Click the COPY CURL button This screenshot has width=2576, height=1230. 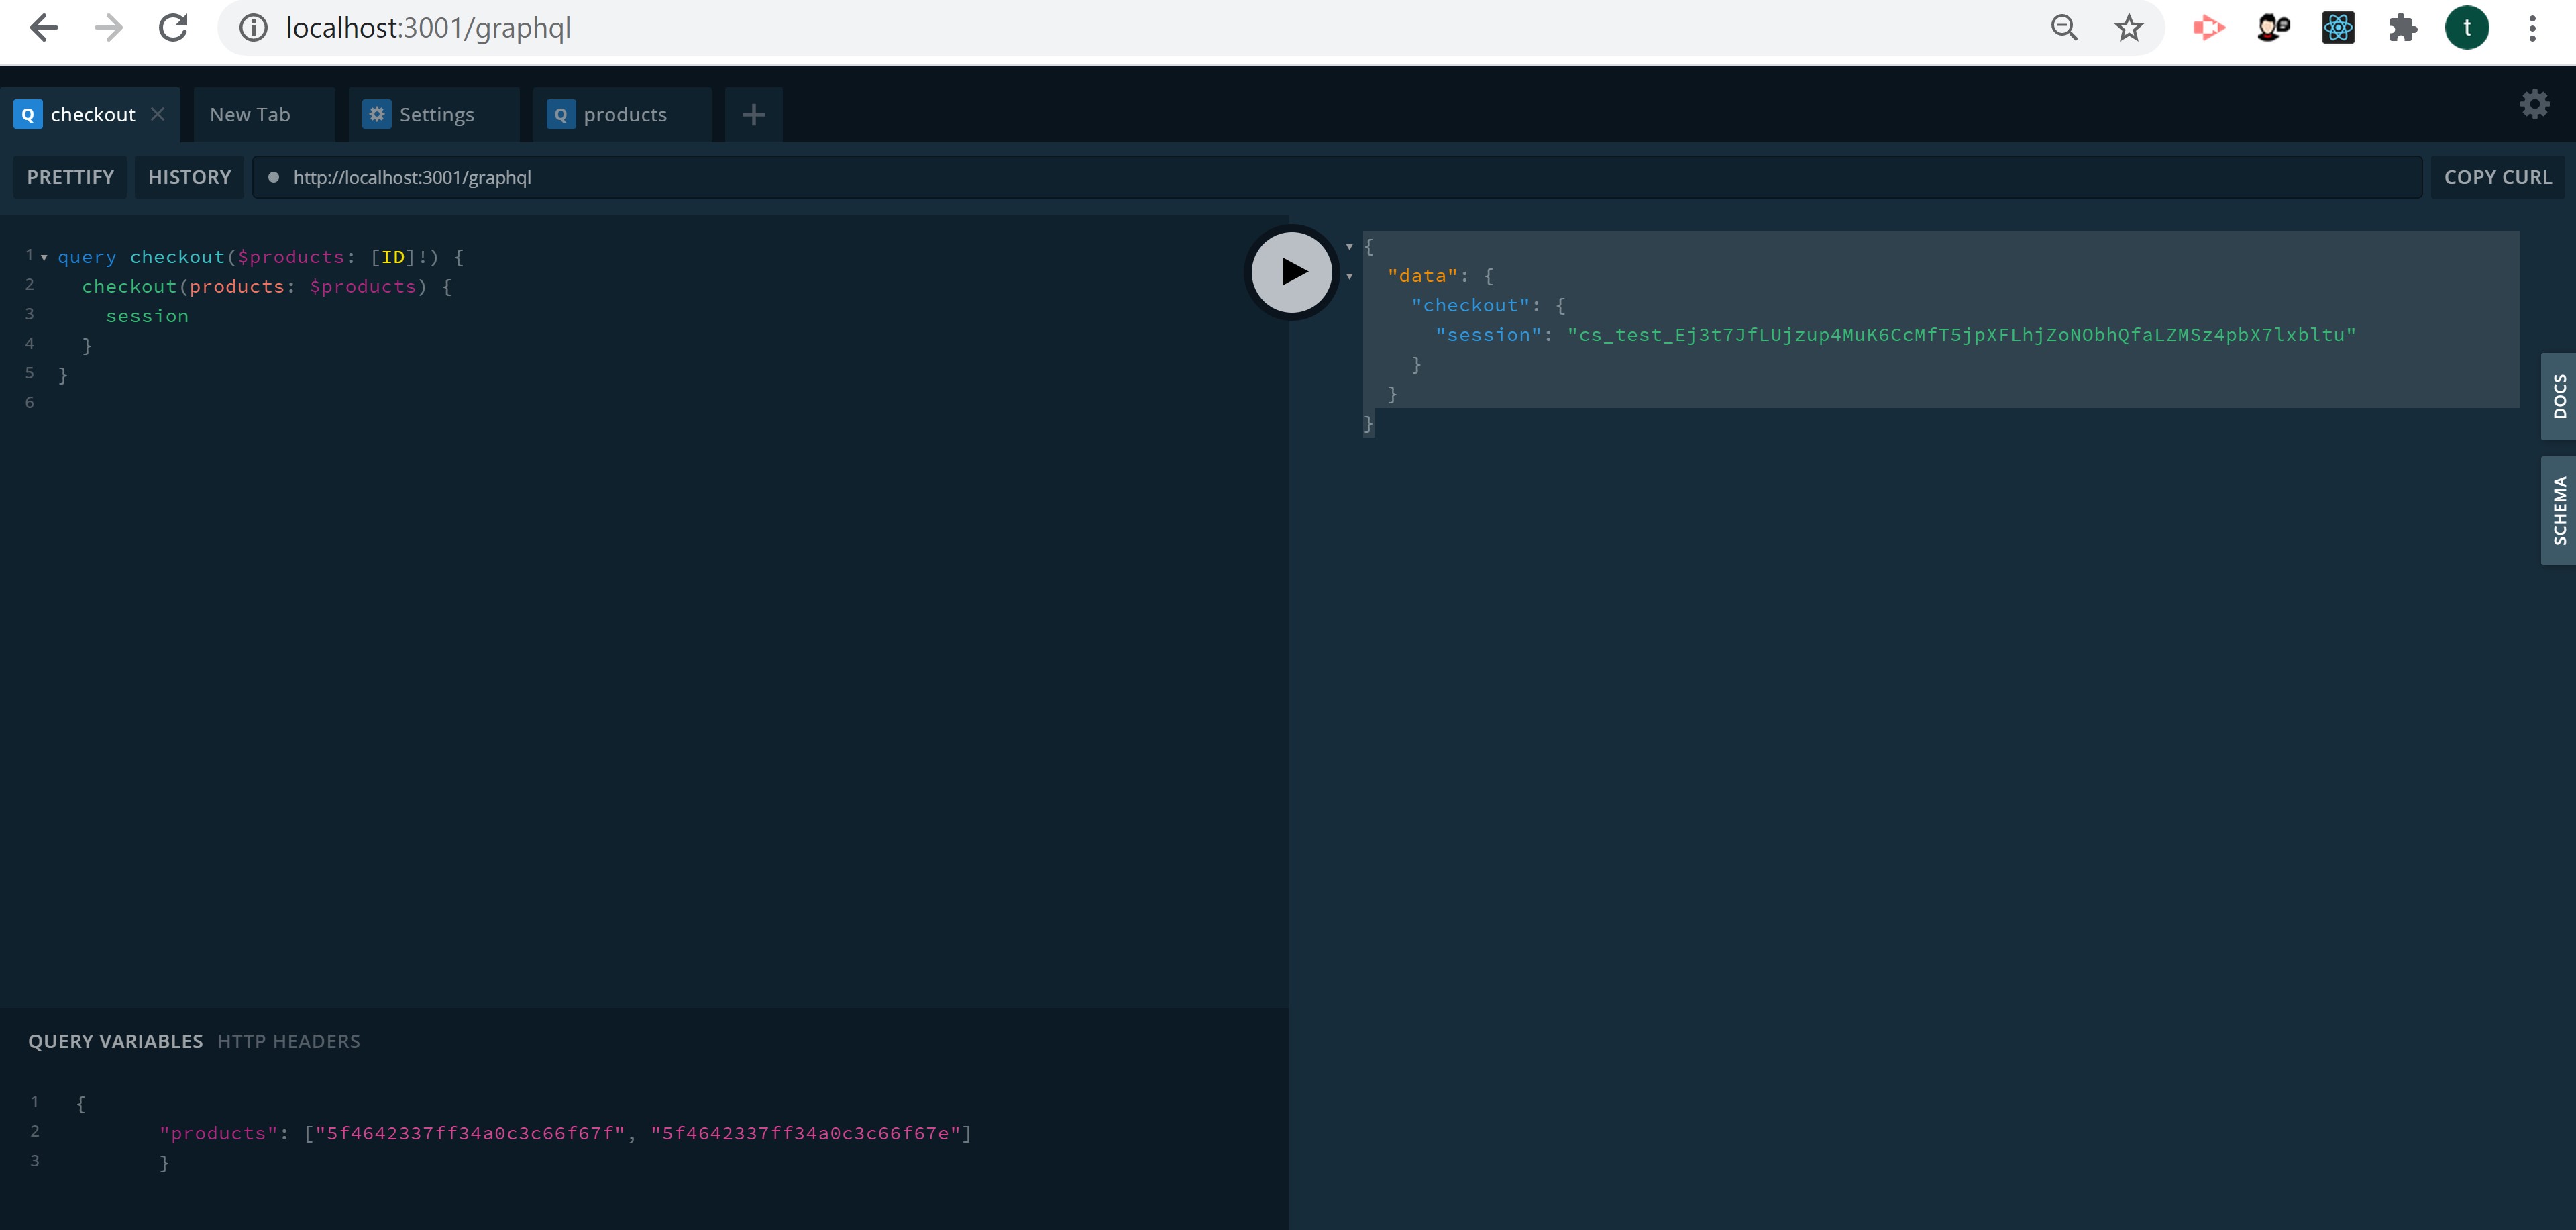click(x=2497, y=177)
